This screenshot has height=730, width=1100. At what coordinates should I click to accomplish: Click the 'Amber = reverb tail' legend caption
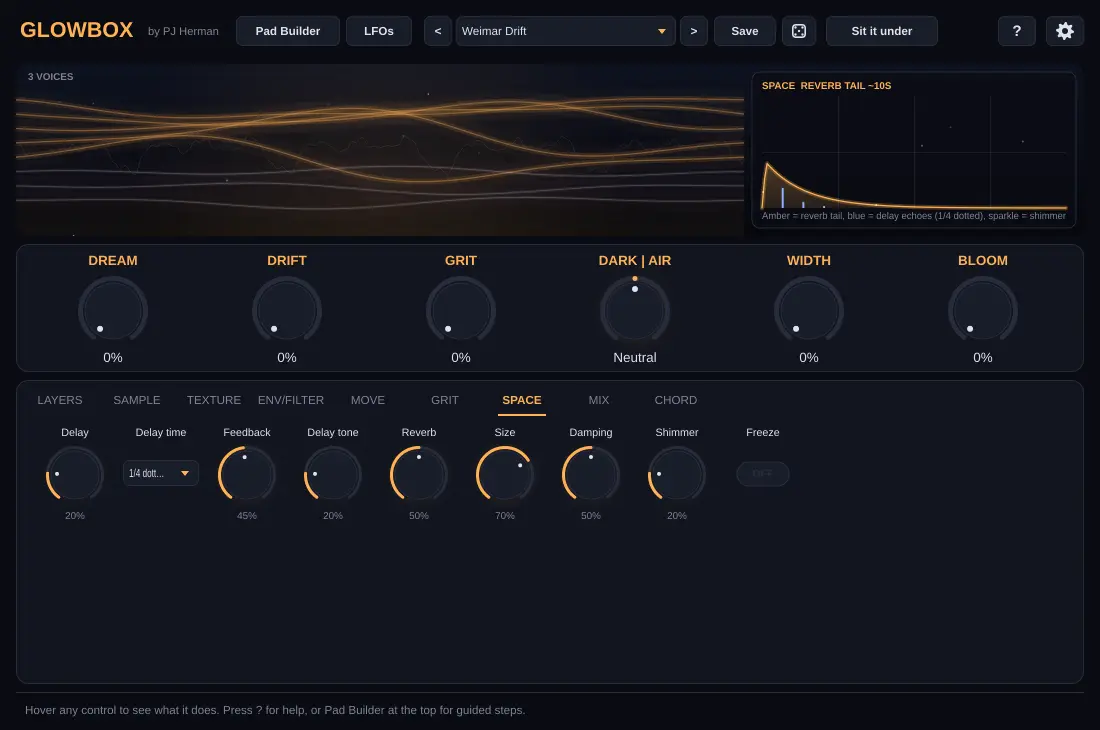[x=913, y=216]
